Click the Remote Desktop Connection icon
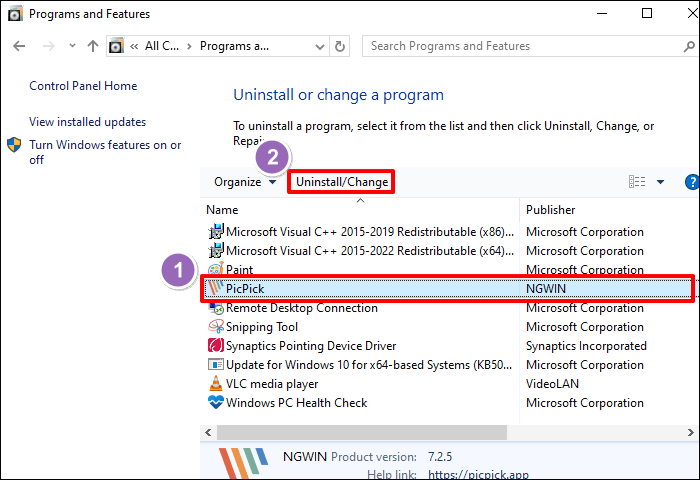Screen dimensions: 700x480 coord(215,308)
